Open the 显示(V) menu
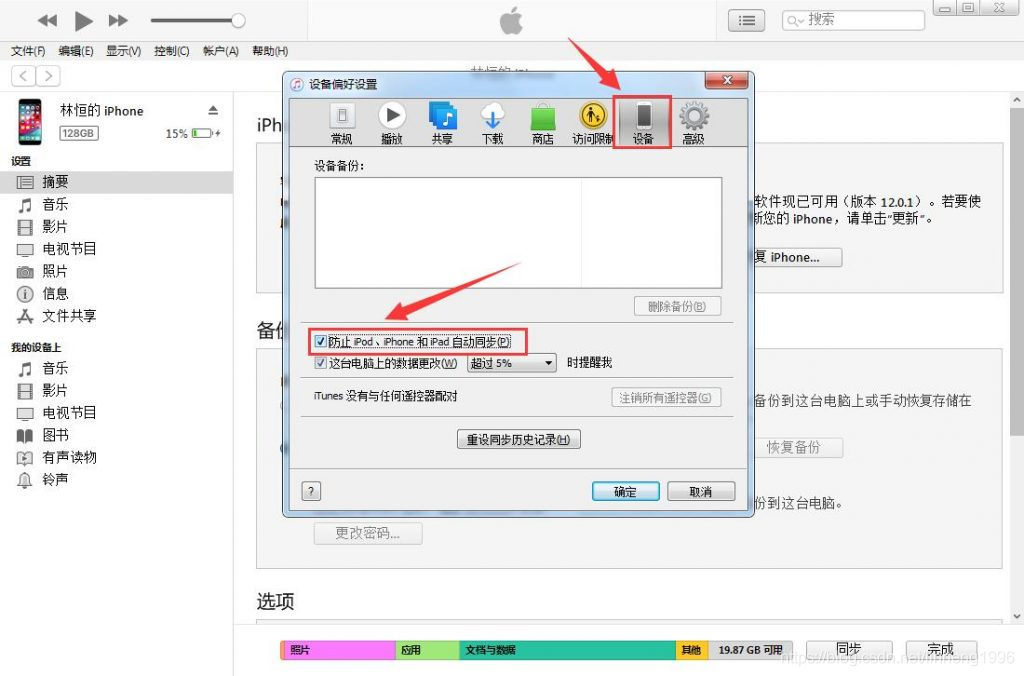 click(123, 51)
